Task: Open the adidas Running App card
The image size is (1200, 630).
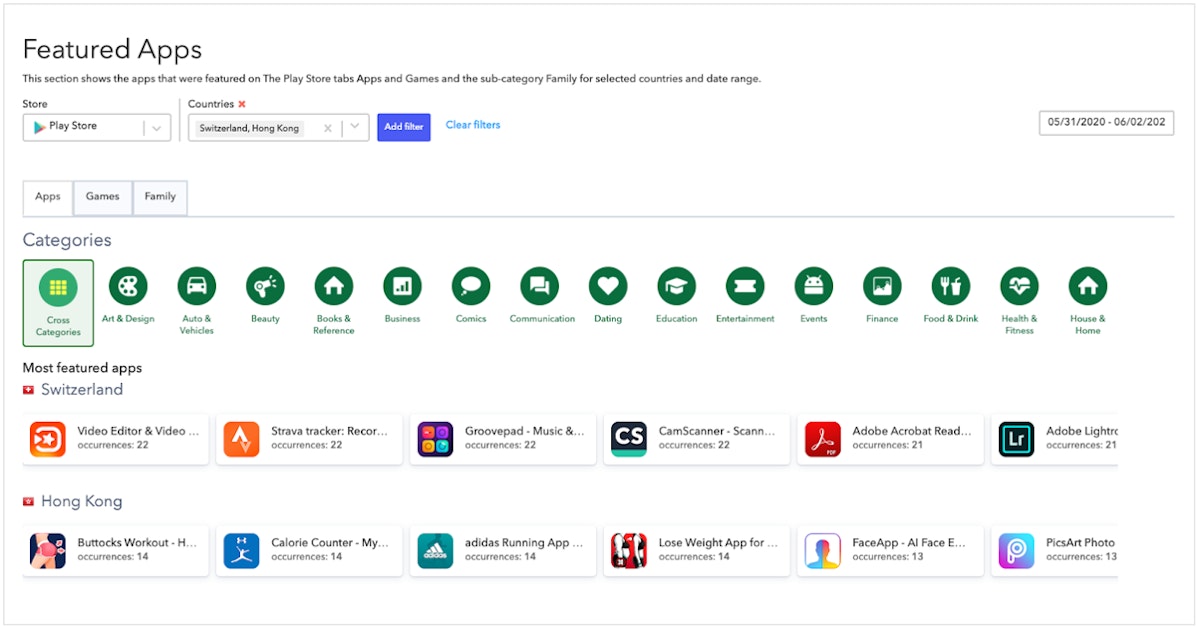Action: coord(502,549)
